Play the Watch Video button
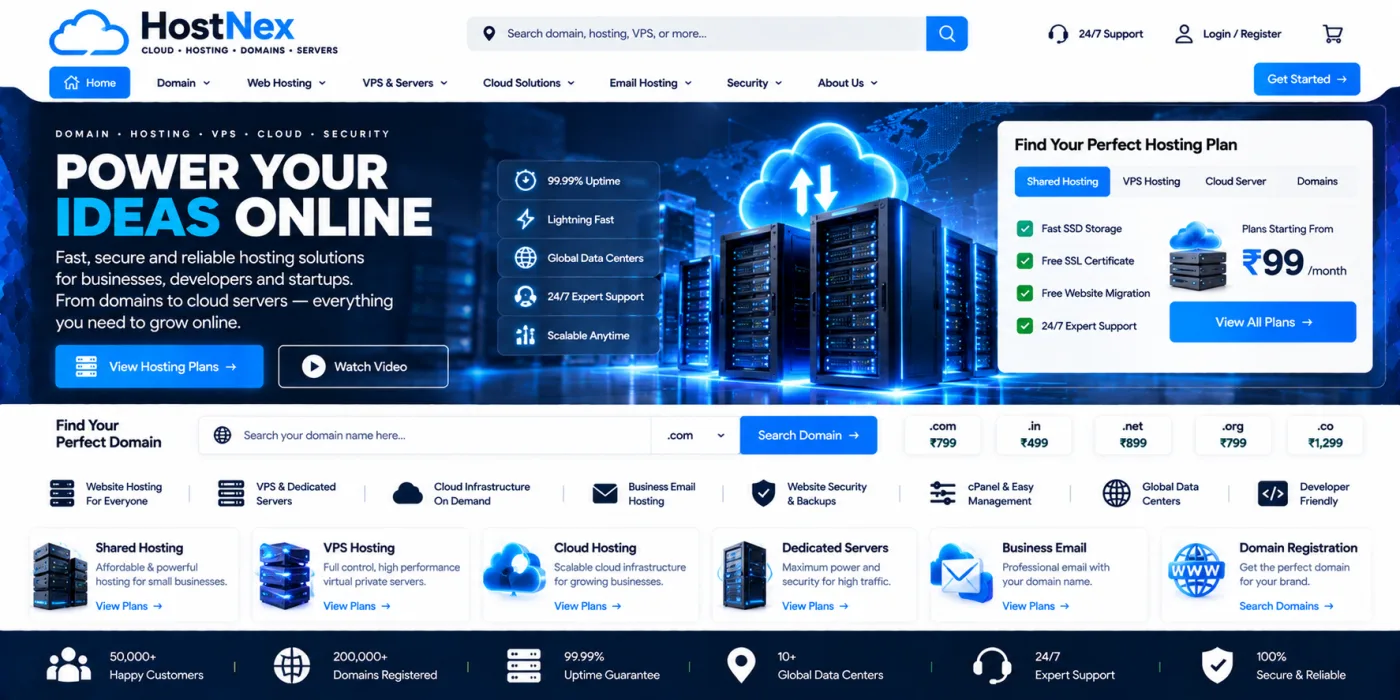 (363, 366)
